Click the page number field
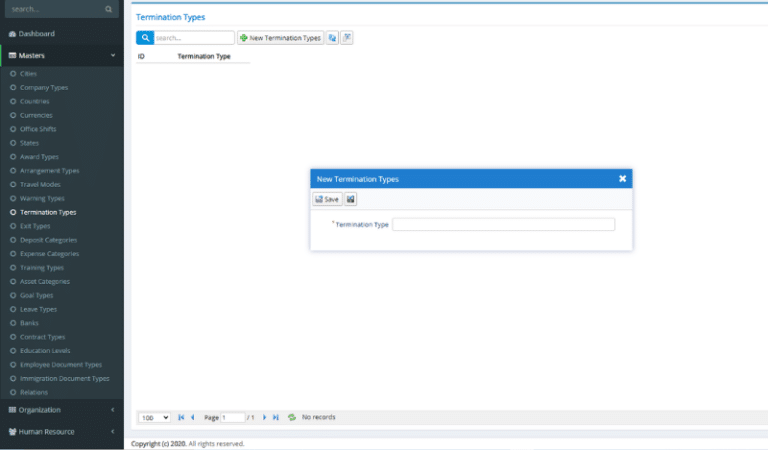This screenshot has width=768, height=450. (x=233, y=417)
